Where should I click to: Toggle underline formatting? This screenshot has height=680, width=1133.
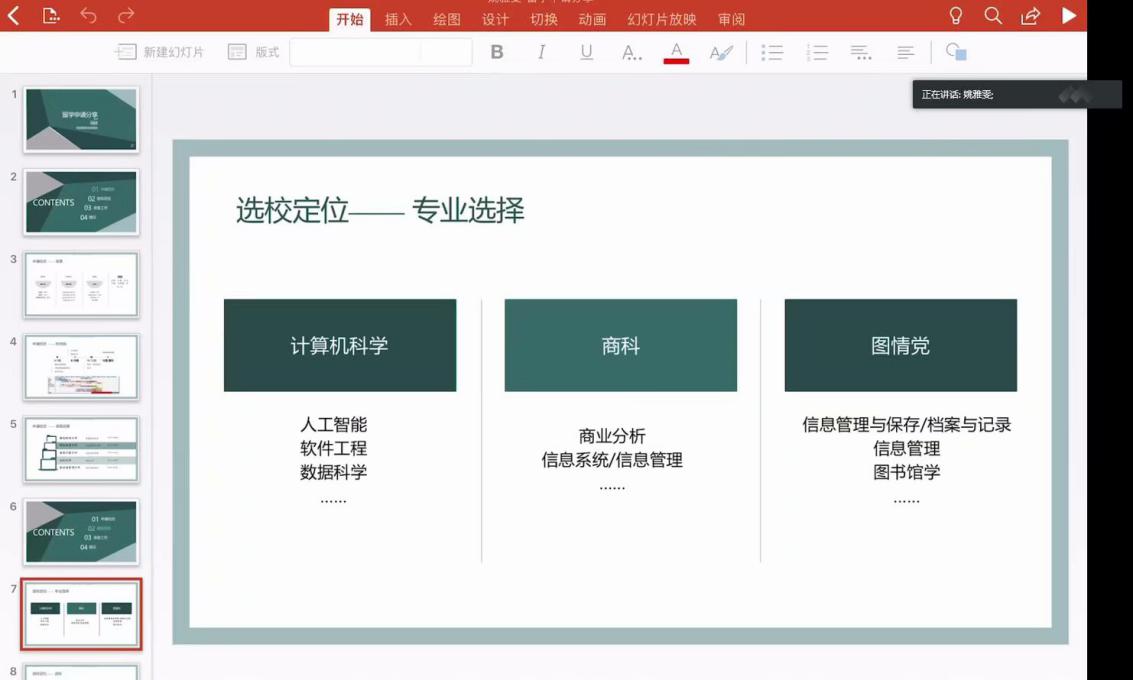pos(586,52)
